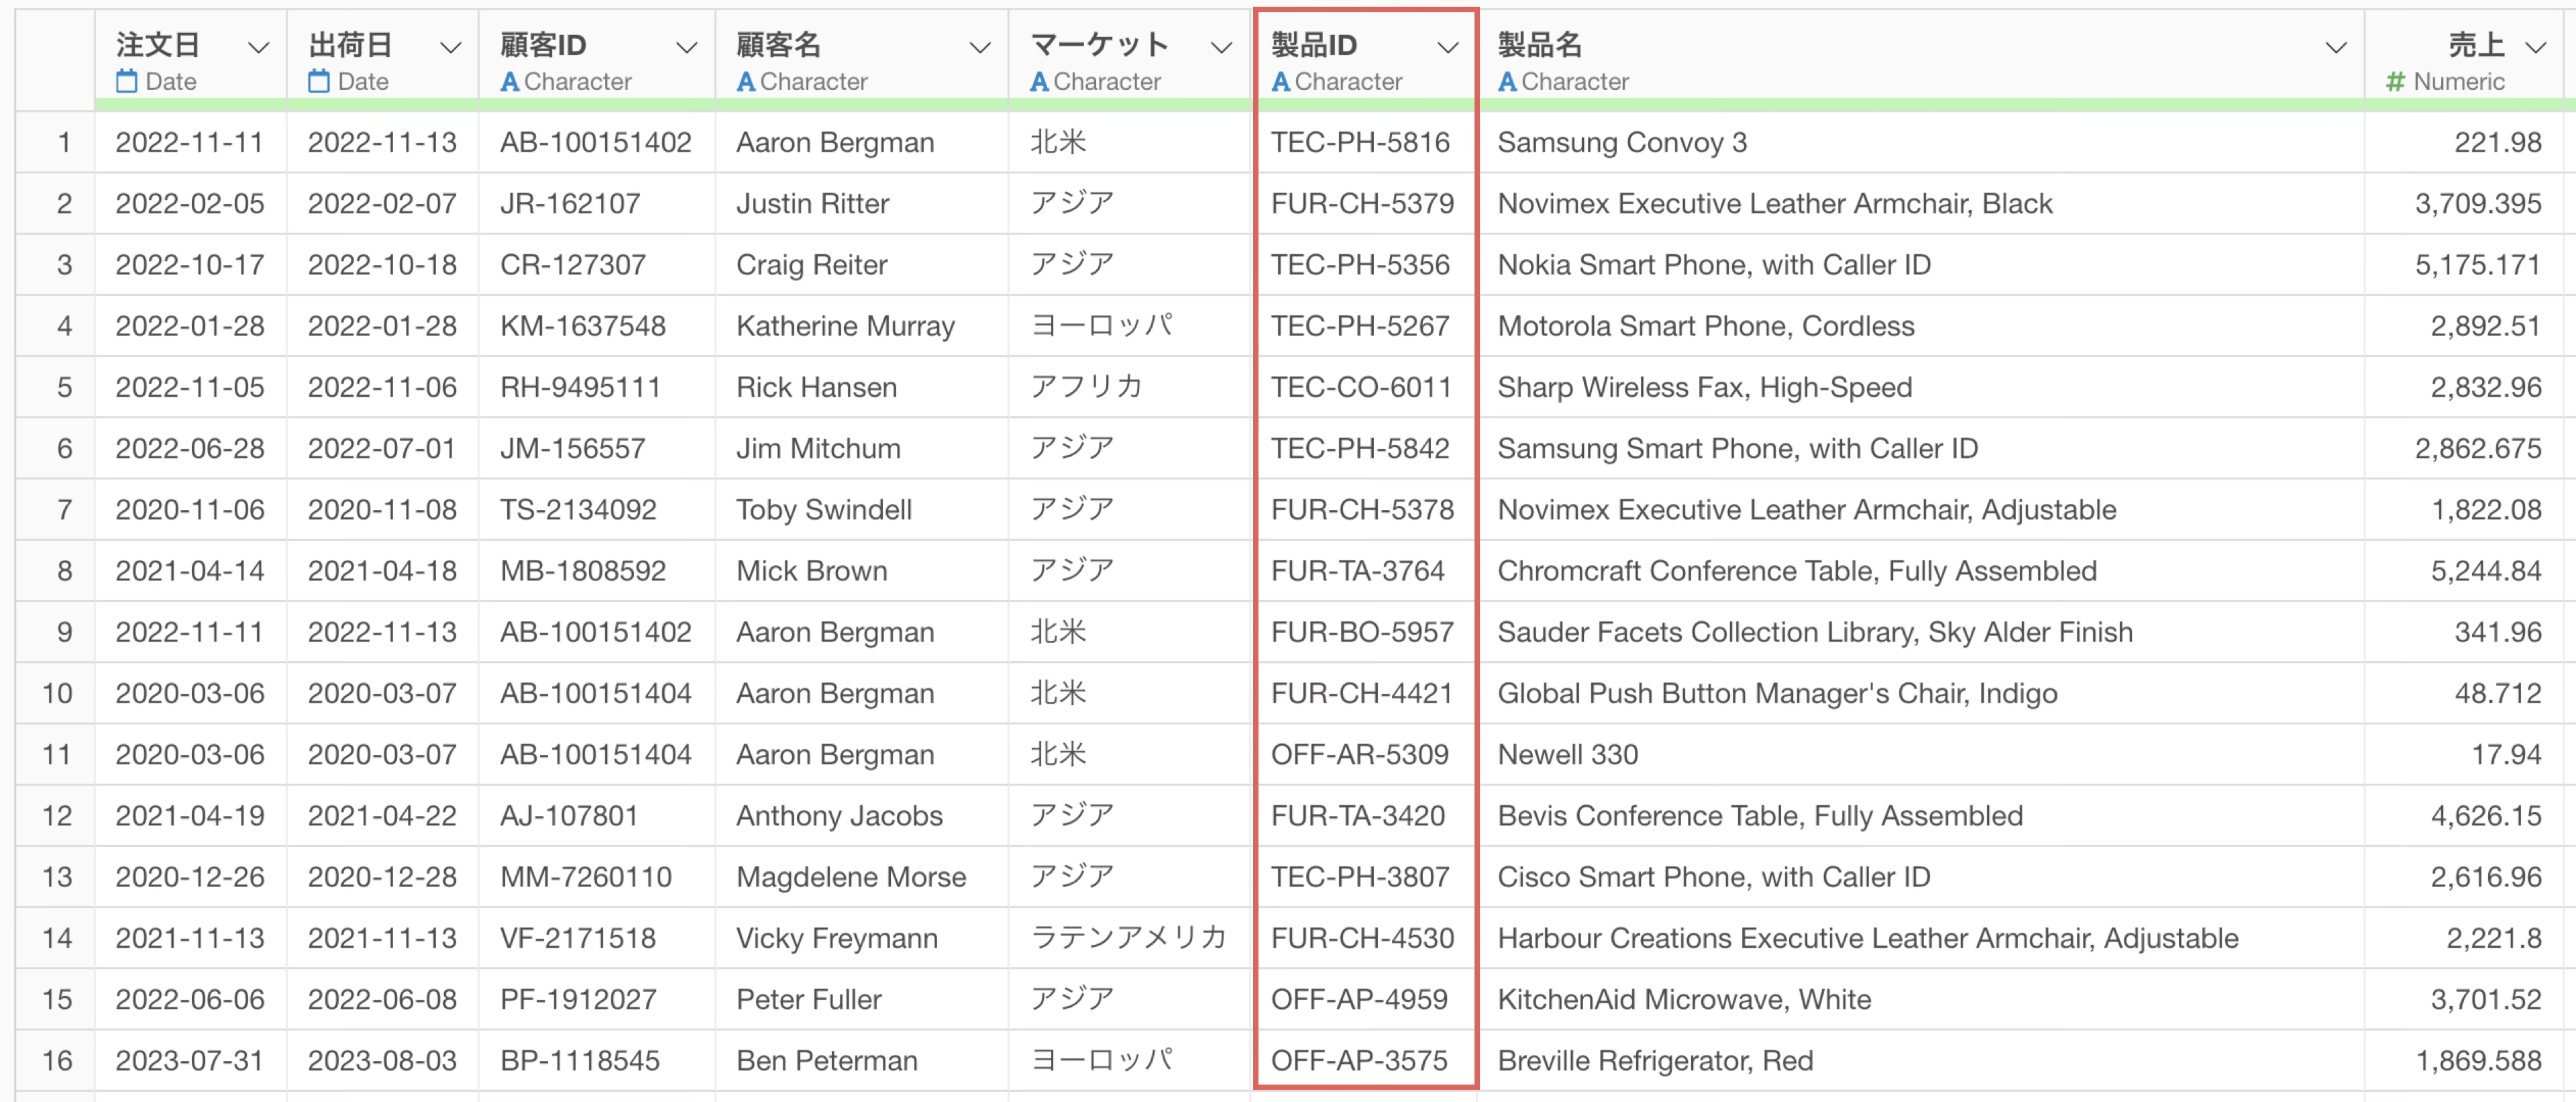This screenshot has width=2576, height=1102.
Task: Click customer name Katherine Murray
Action: (x=845, y=327)
